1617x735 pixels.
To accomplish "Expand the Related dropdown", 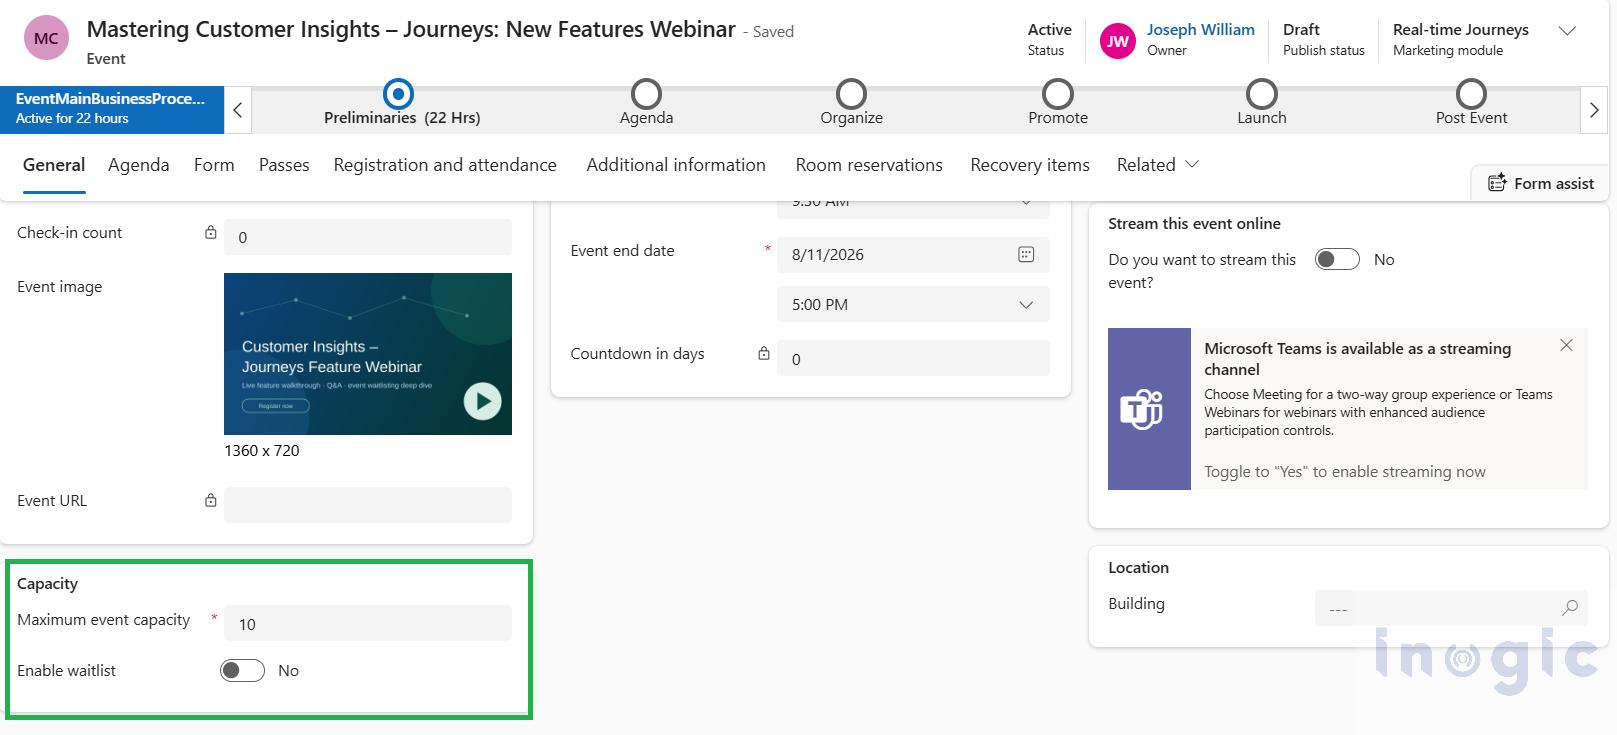I will coord(1157,165).
